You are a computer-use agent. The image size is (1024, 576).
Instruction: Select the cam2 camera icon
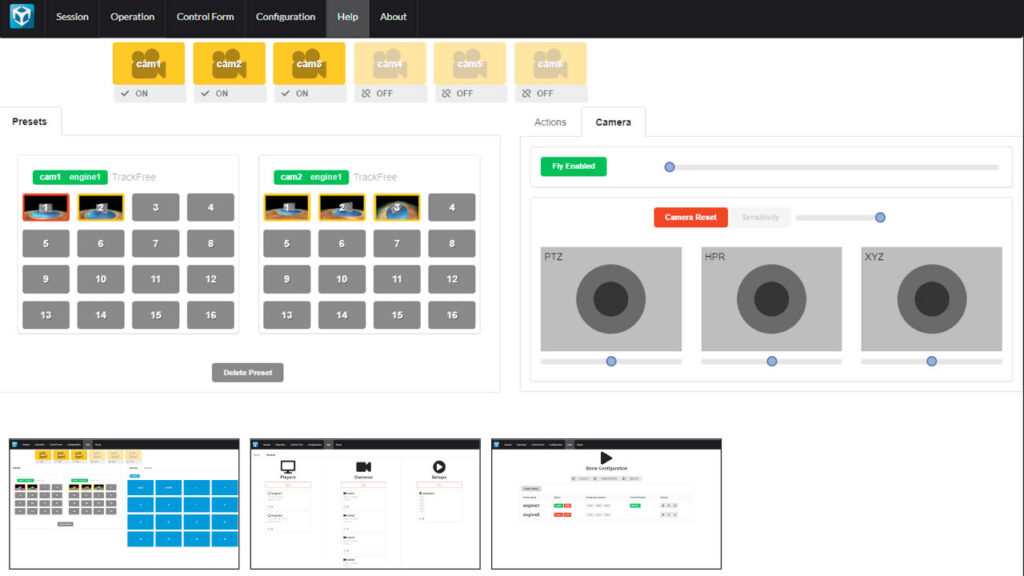coord(229,63)
